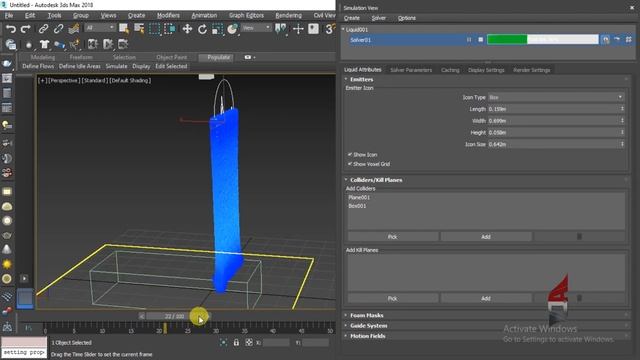The width and height of the screenshot is (640, 360).
Task: Click Add under Add Colliders
Action: (486, 236)
